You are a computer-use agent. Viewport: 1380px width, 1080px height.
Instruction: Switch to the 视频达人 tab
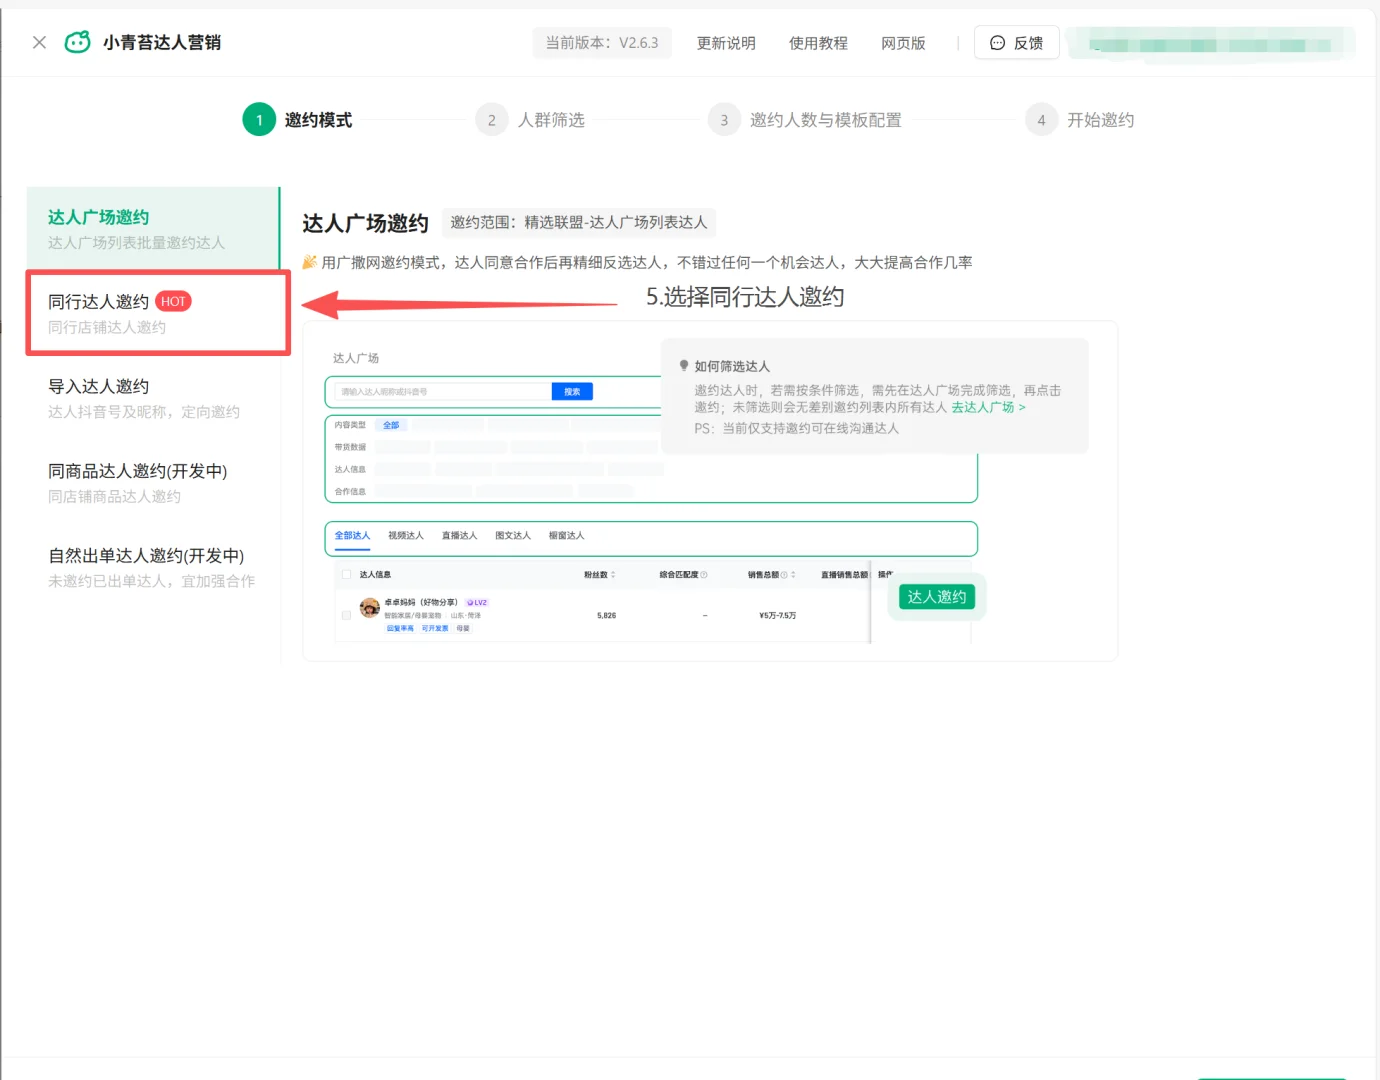coord(404,535)
